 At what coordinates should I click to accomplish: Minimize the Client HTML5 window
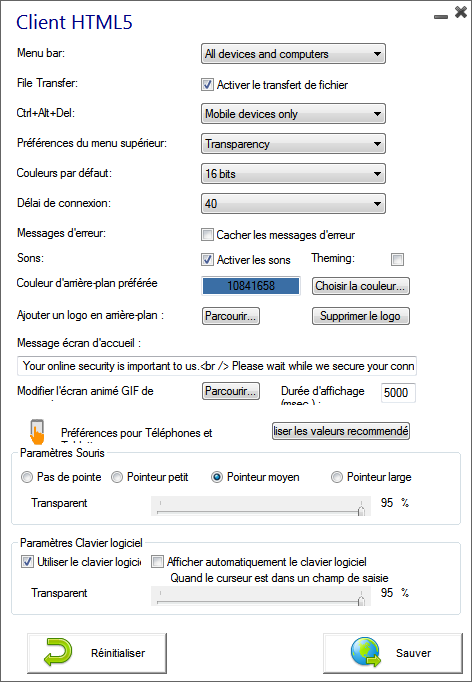441,17
